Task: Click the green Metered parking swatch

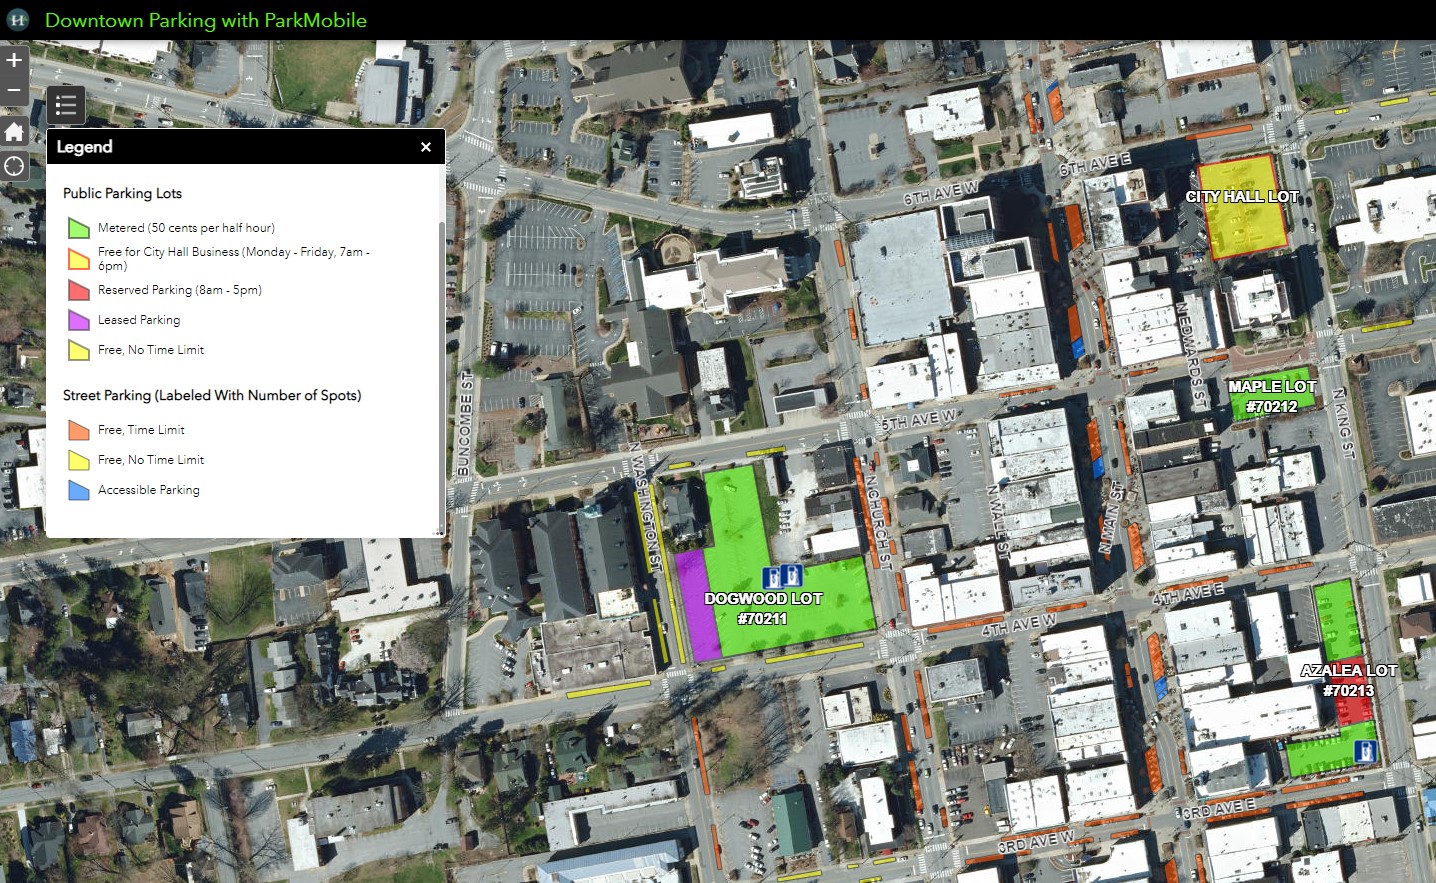Action: (x=78, y=227)
